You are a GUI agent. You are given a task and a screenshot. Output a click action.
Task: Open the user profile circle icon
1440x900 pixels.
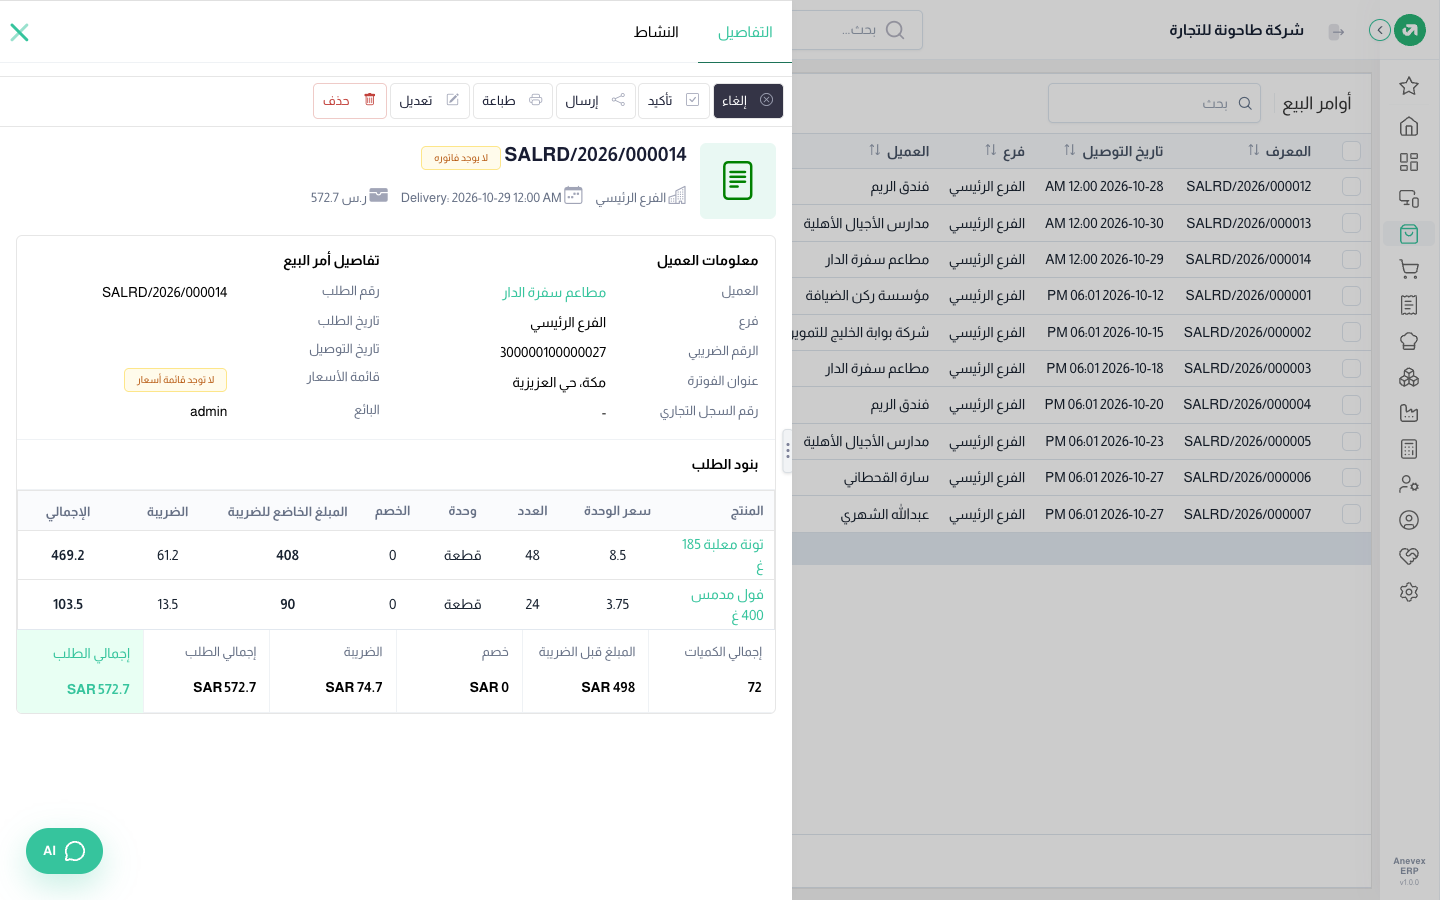coord(1409,520)
